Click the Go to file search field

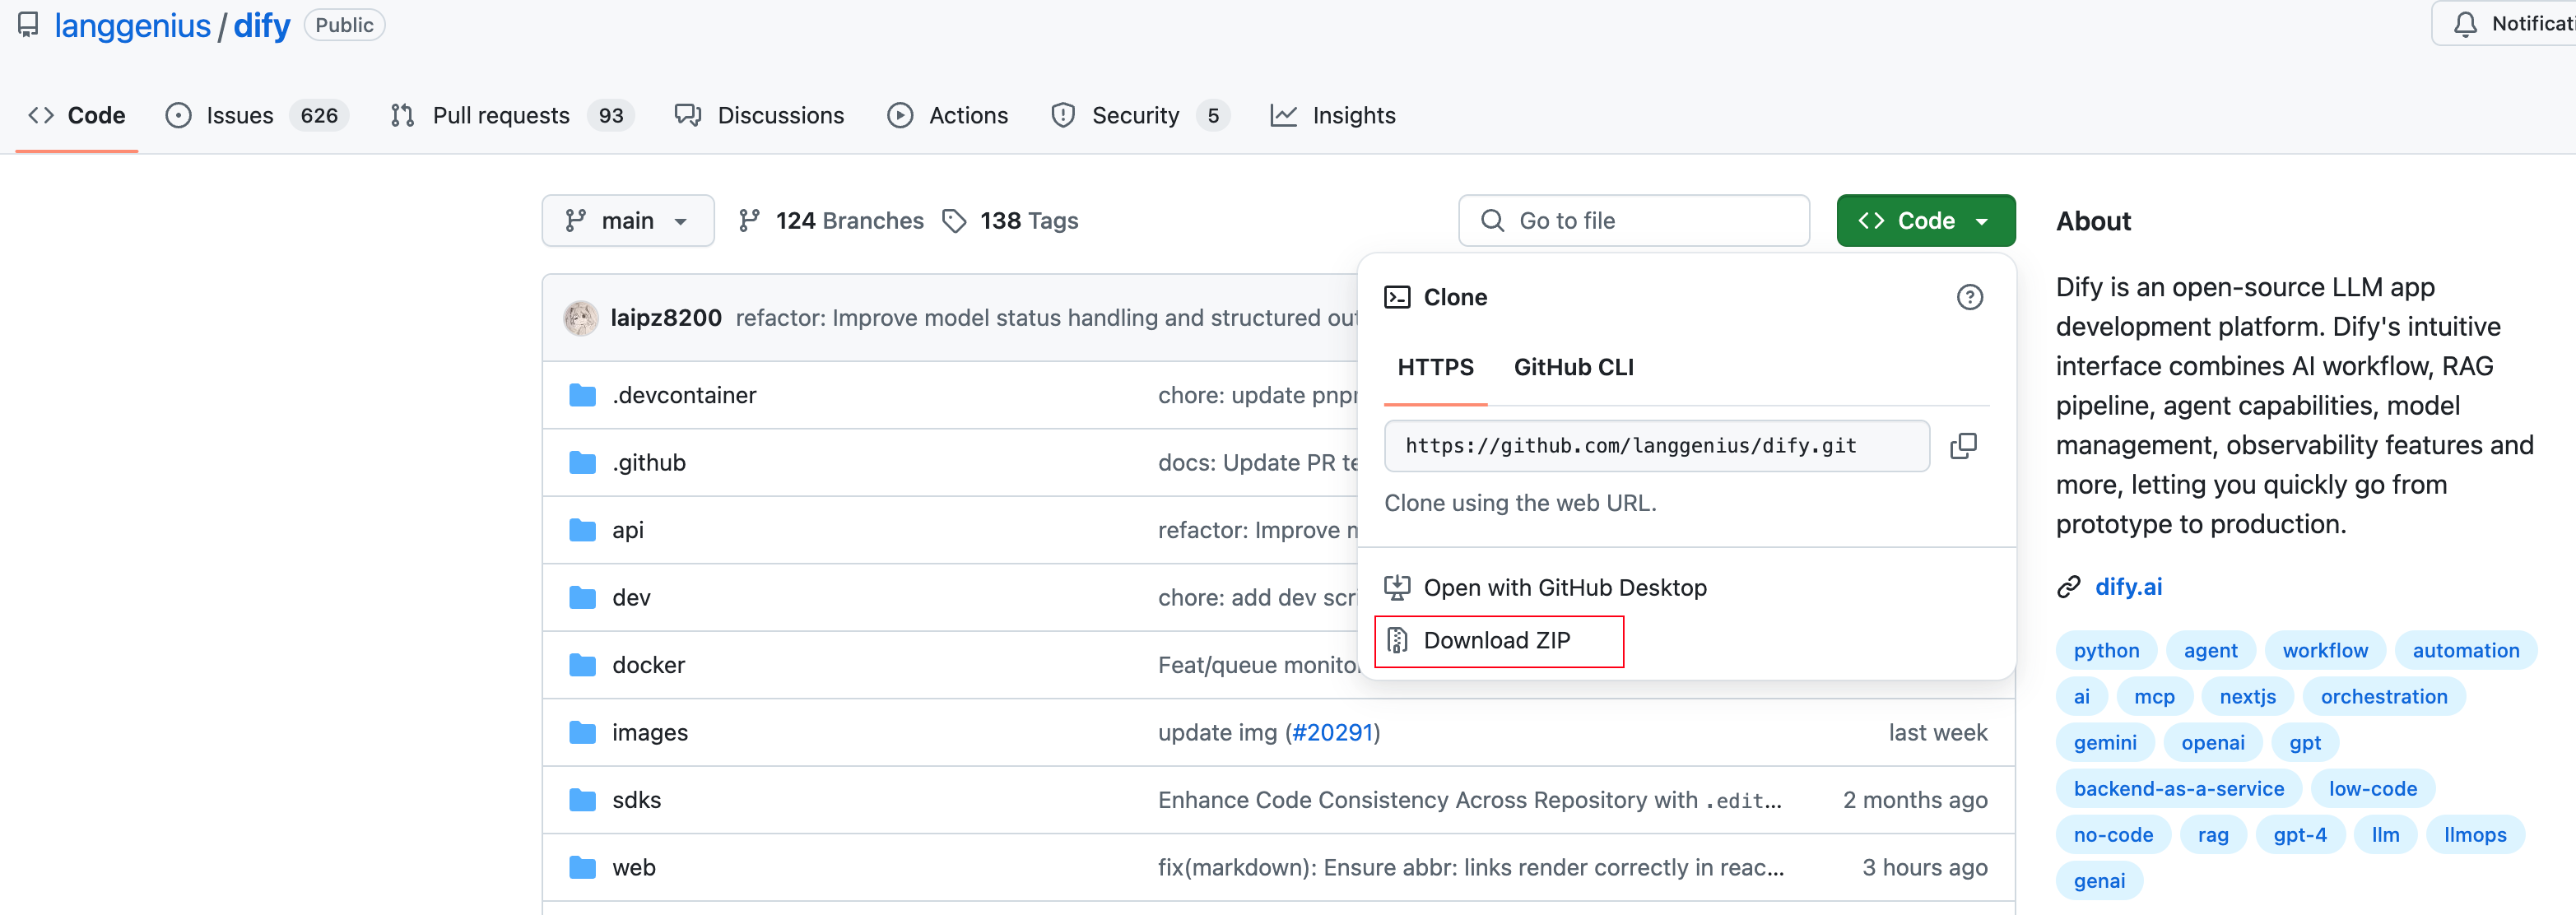tap(1634, 221)
